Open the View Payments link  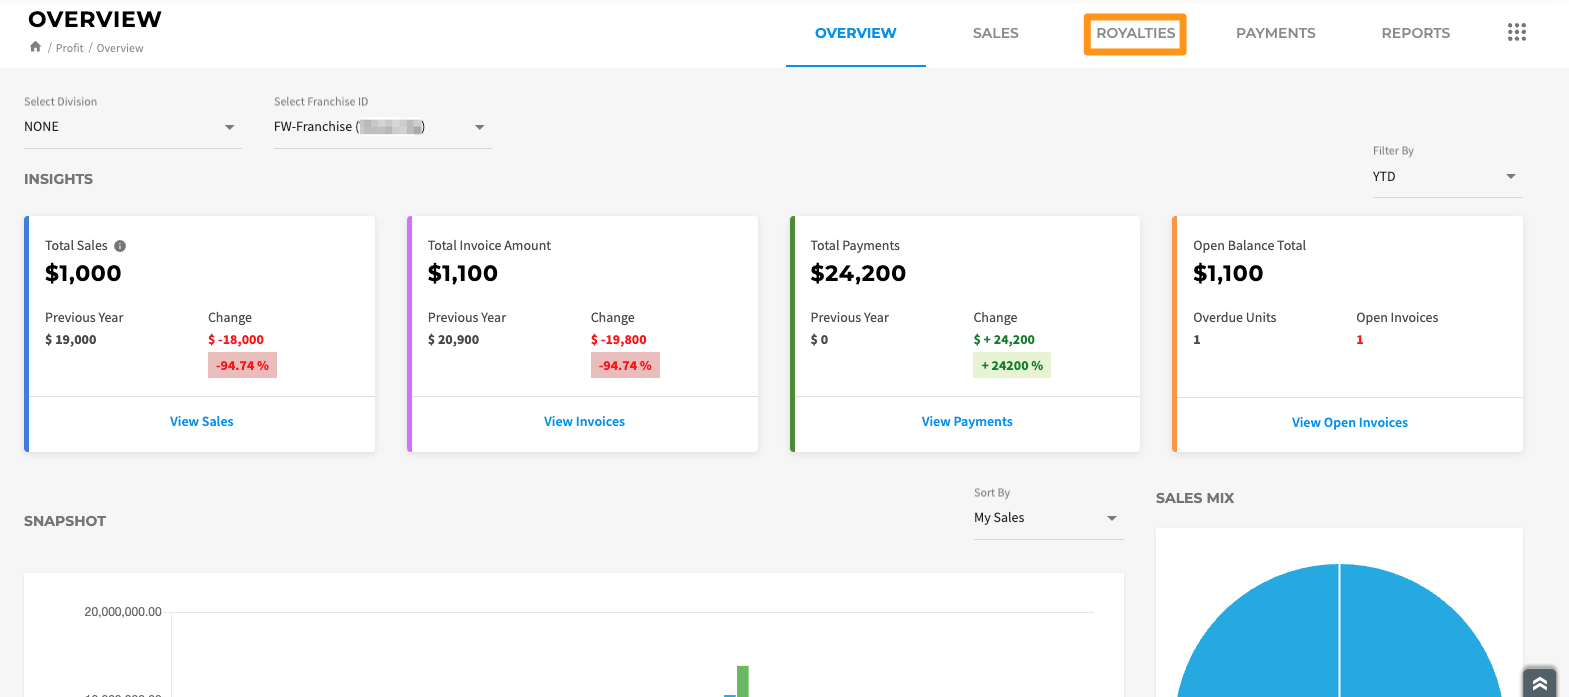(x=967, y=422)
